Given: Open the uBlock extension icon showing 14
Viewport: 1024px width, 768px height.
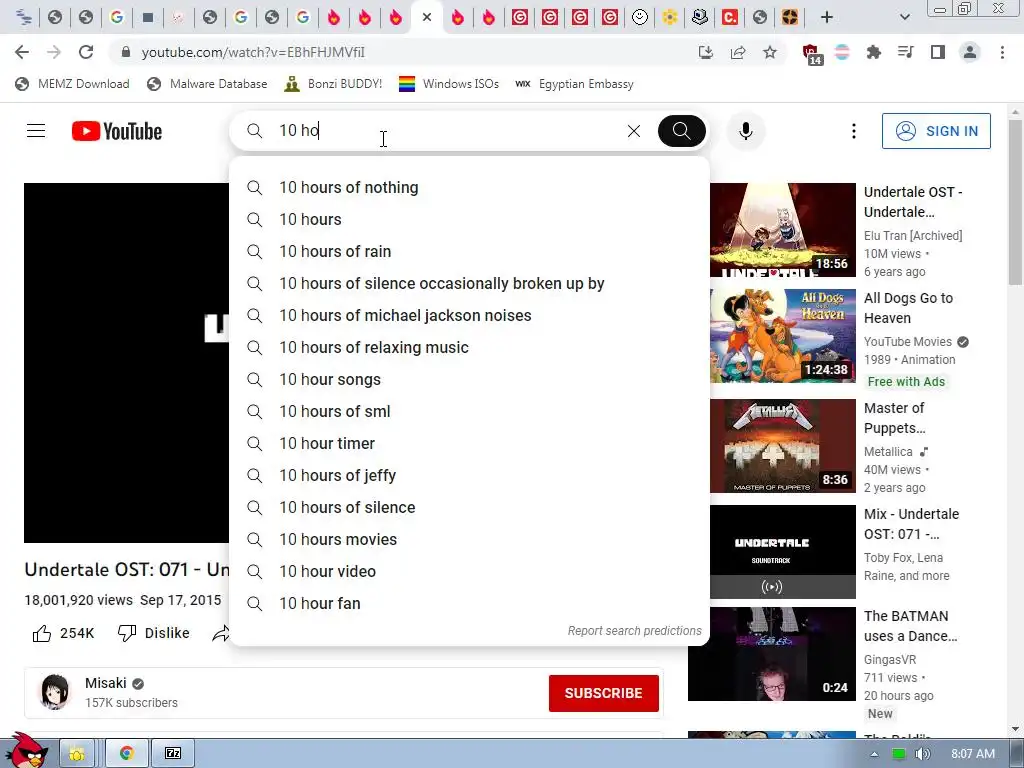Looking at the screenshot, I should 811,54.
